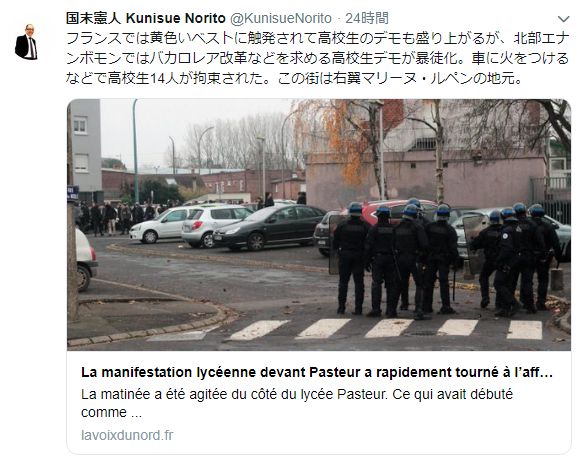Select the tweet's Japanese body text

[x=317, y=58]
